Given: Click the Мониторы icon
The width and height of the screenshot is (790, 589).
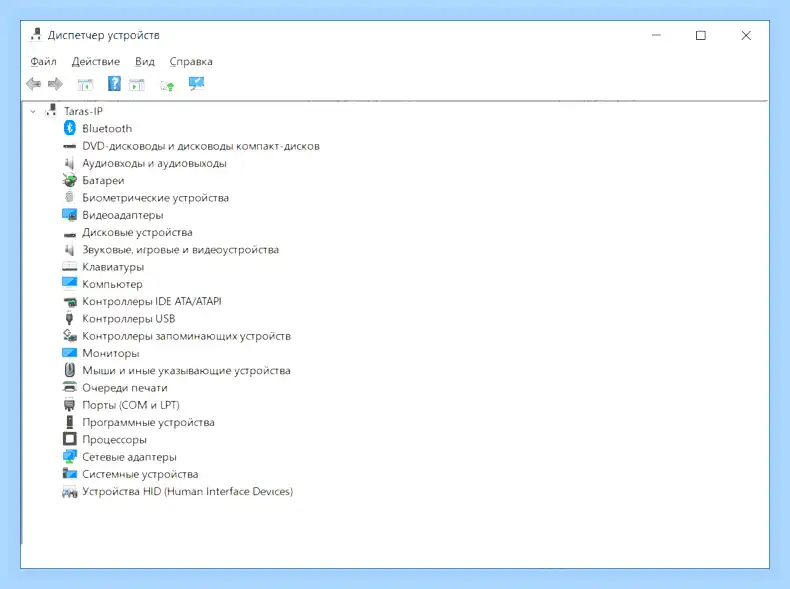Looking at the screenshot, I should click(70, 352).
